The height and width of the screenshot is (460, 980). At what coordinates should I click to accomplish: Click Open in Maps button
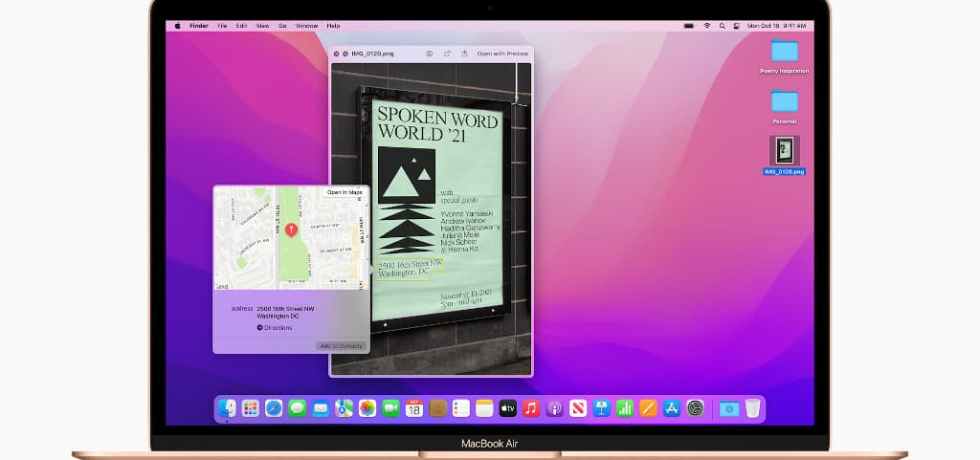pyautogui.click(x=344, y=192)
